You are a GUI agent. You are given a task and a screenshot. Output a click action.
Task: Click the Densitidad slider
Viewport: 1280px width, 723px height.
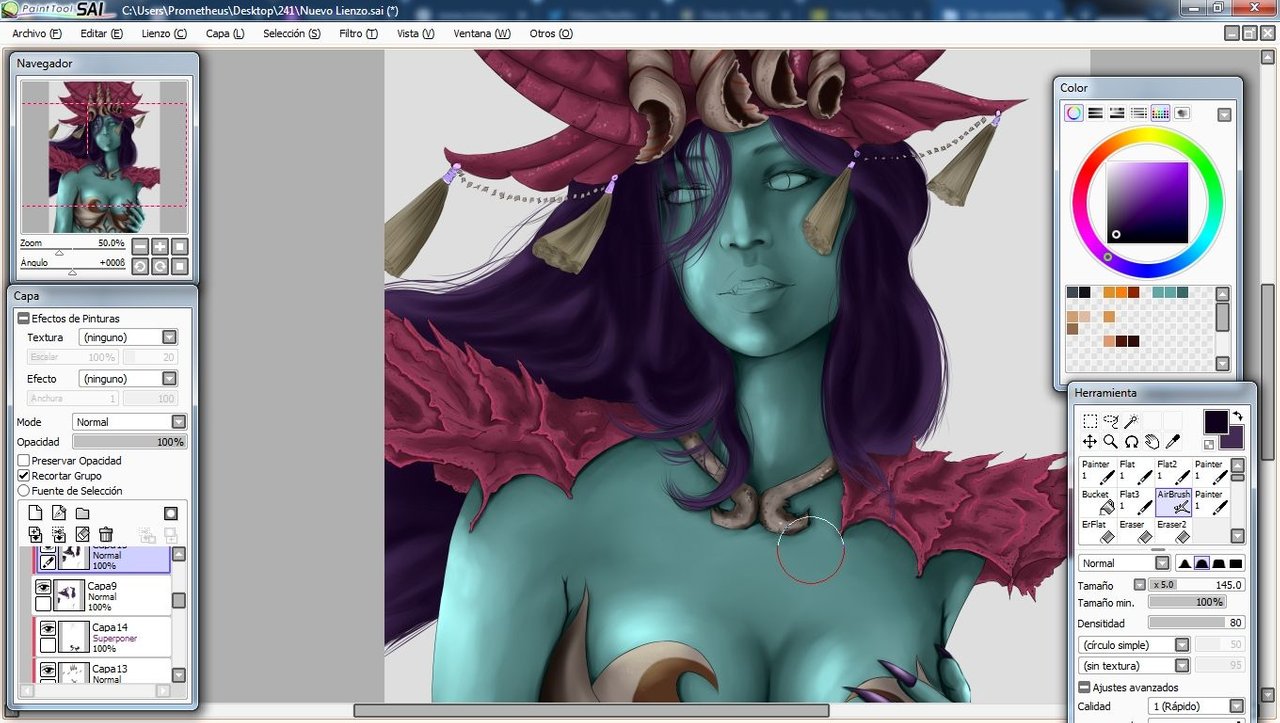pos(1196,623)
